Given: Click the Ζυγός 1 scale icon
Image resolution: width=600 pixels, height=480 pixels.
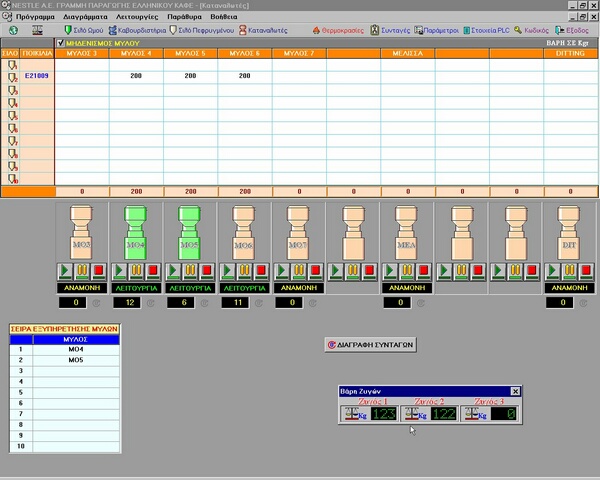Looking at the screenshot, I should 354,413.
